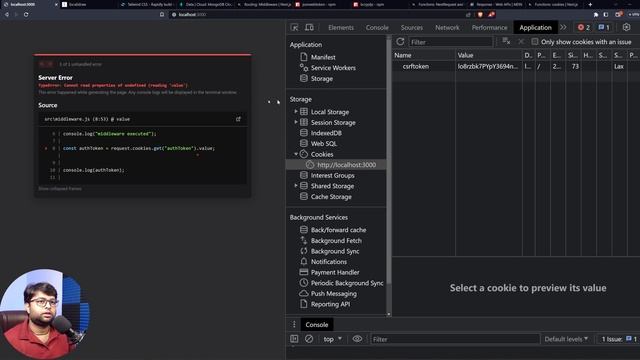
Task: Collapse the Cookies tree node
Action: coord(296,154)
